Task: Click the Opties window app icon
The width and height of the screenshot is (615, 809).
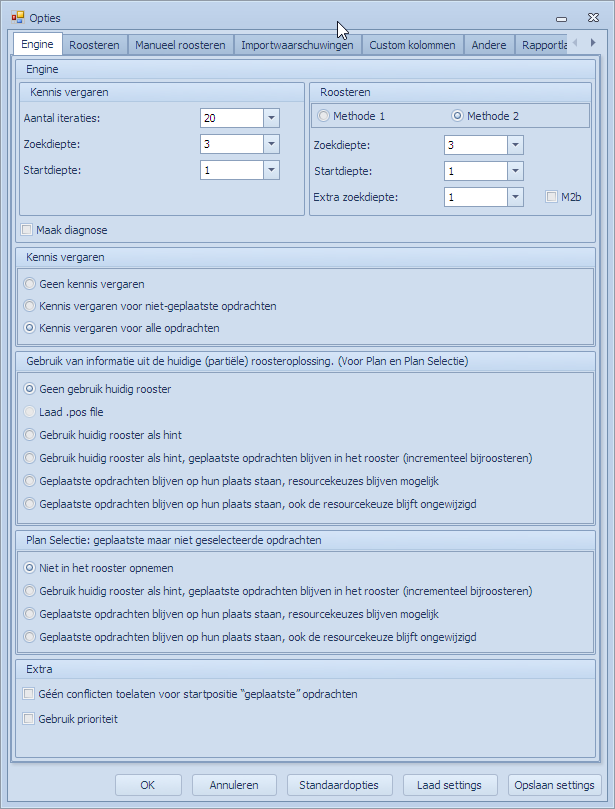Action: point(18,18)
